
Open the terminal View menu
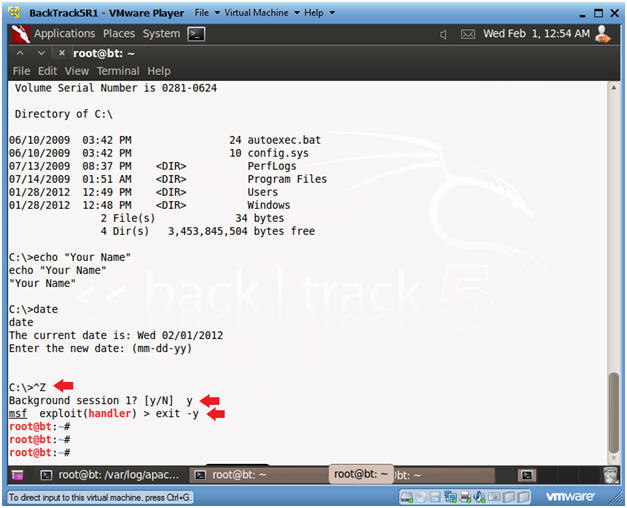coord(76,71)
